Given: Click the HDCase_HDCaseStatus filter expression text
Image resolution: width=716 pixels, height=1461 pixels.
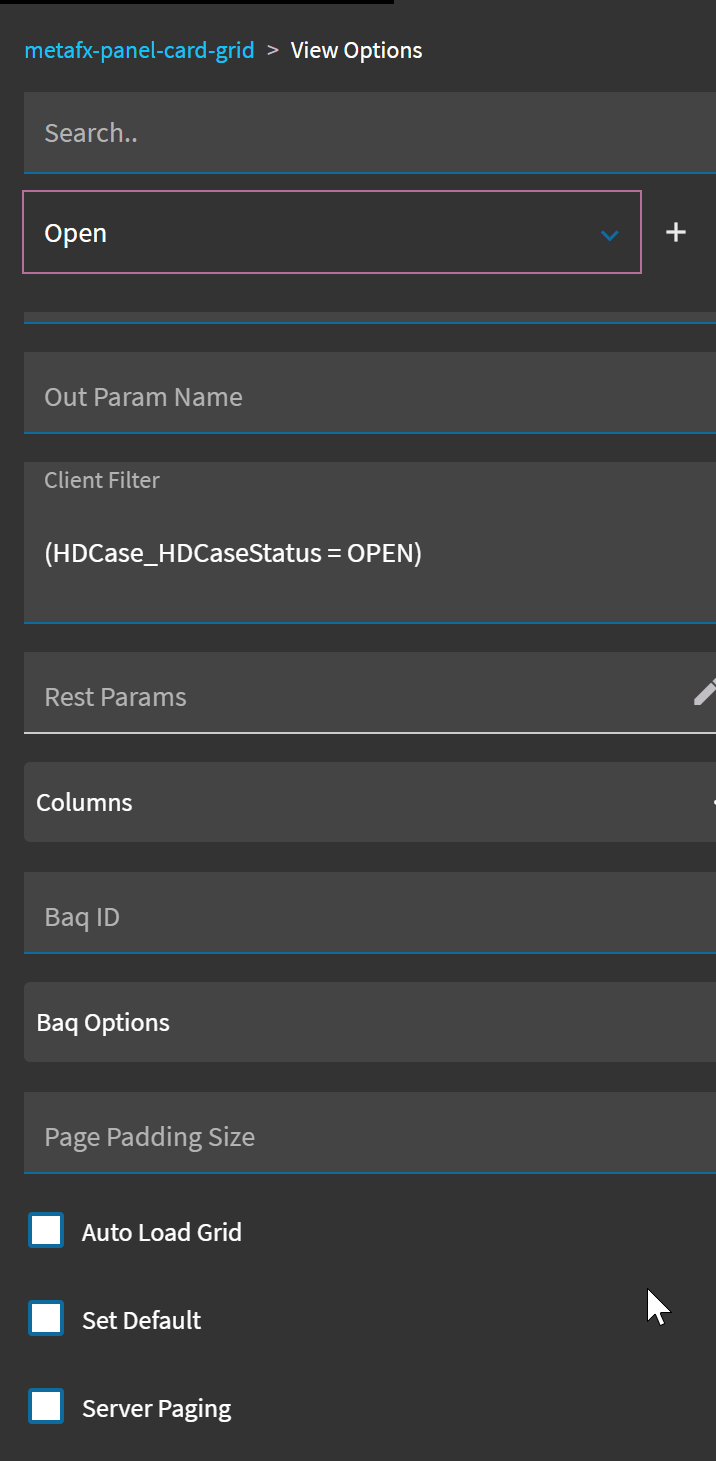Looking at the screenshot, I should click(x=233, y=553).
